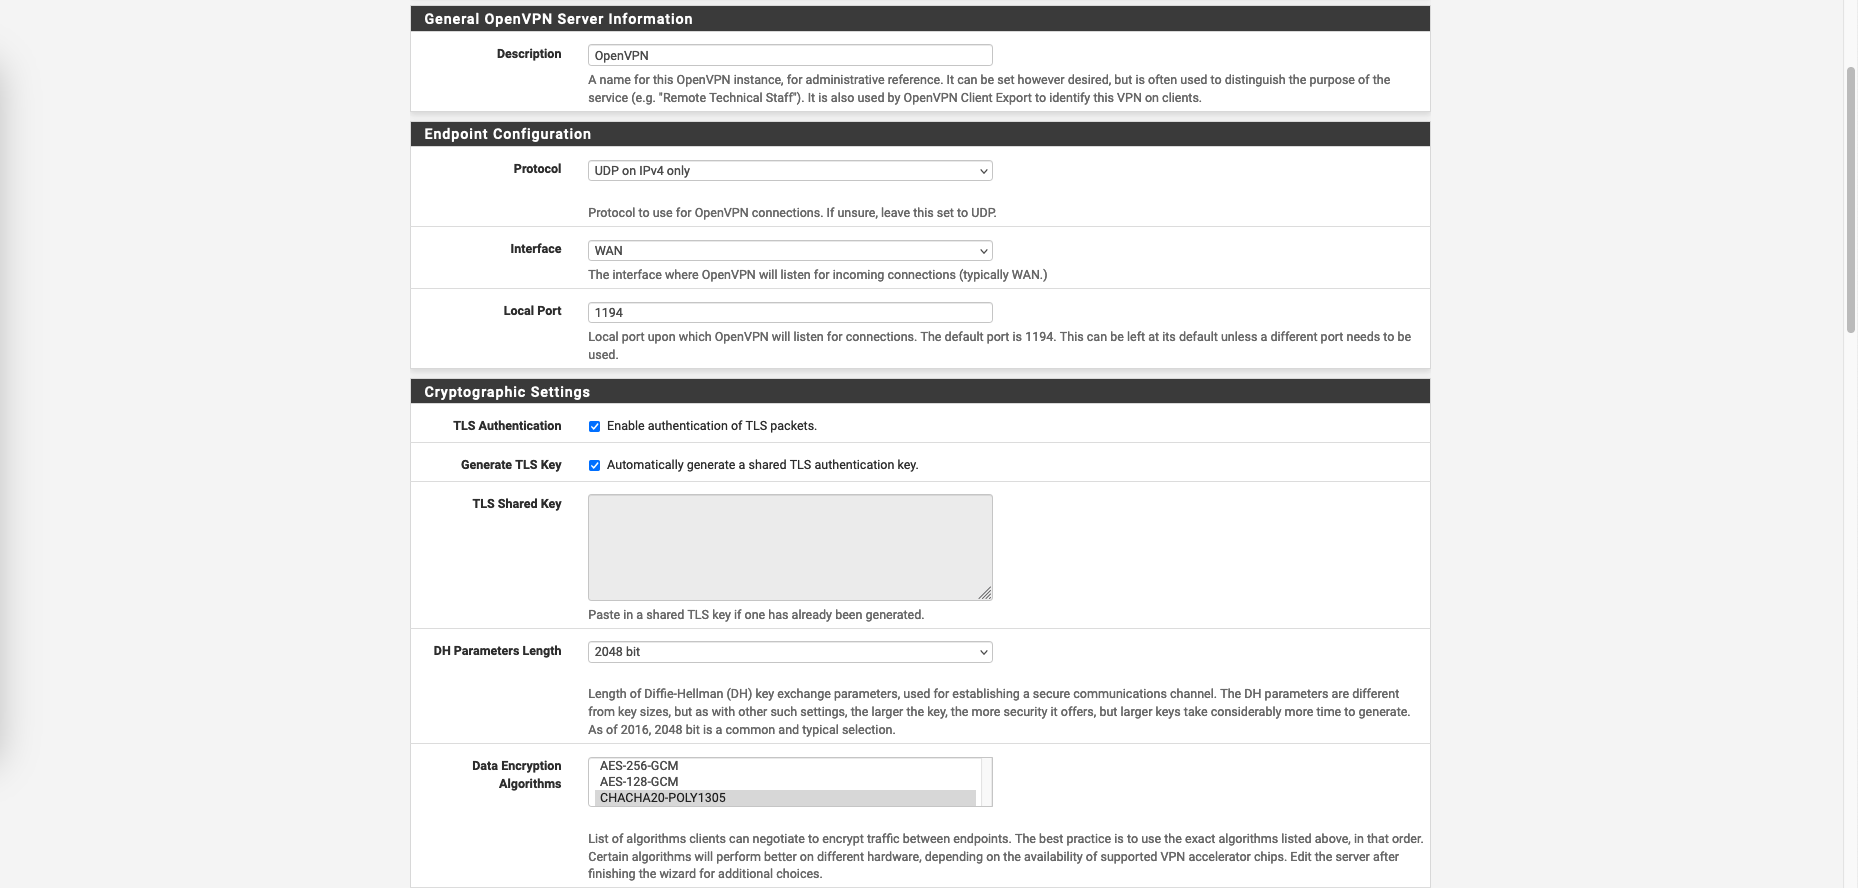Image resolution: width=1858 pixels, height=888 pixels.
Task: Click the Cryptographic Settings section header
Action: 507,392
